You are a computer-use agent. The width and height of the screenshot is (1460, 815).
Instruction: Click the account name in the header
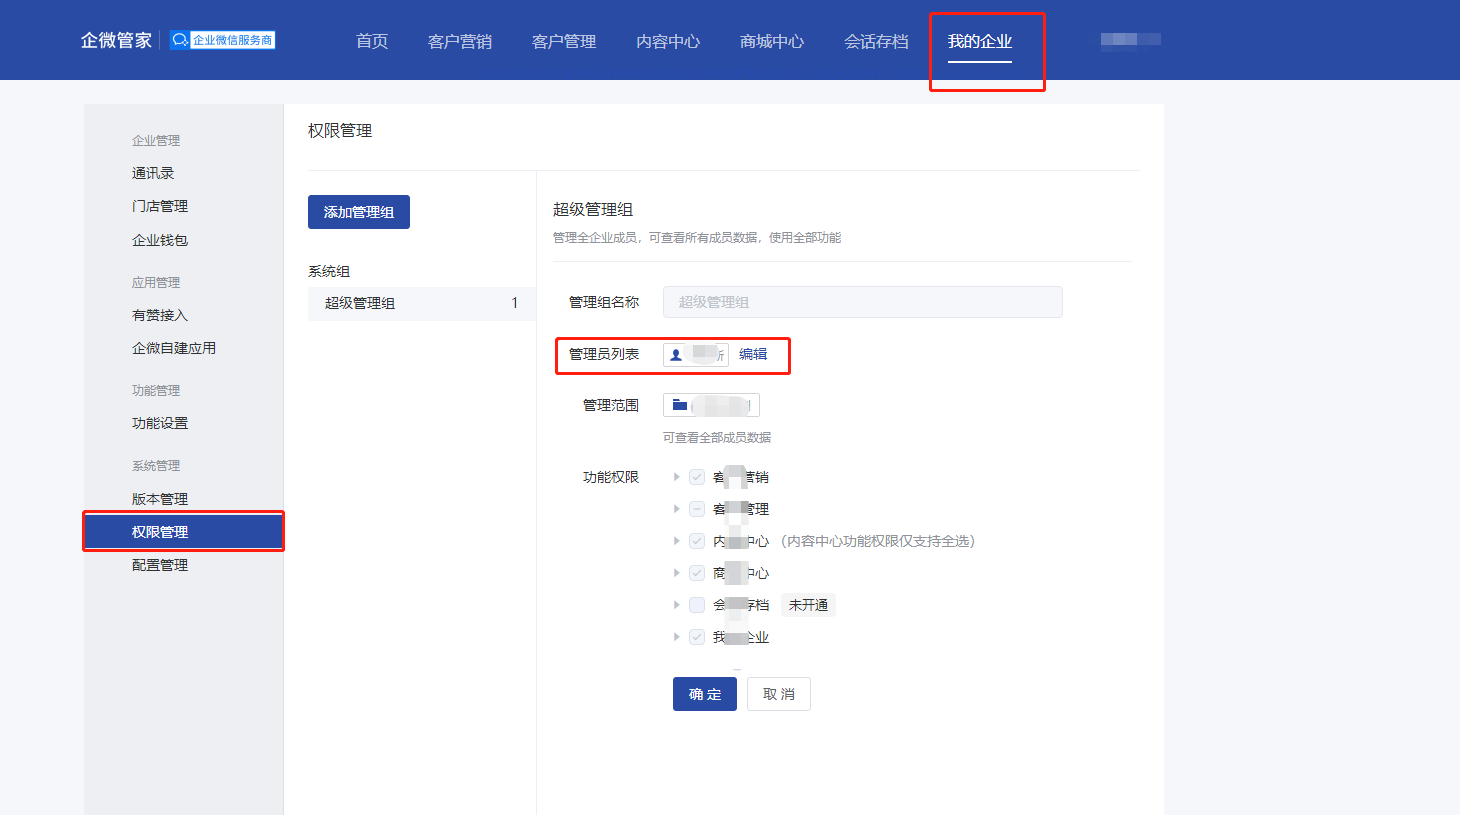coord(1131,39)
